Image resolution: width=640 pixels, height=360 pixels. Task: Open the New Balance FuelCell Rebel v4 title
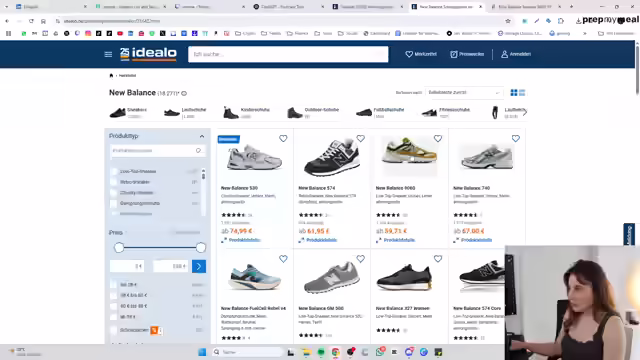click(253, 309)
